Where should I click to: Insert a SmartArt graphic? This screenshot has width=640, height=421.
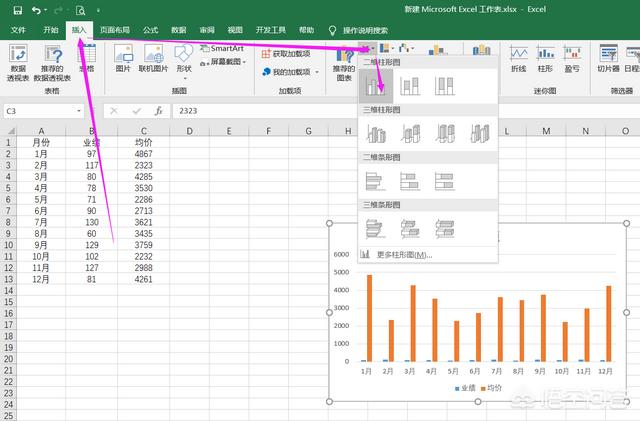(222, 48)
